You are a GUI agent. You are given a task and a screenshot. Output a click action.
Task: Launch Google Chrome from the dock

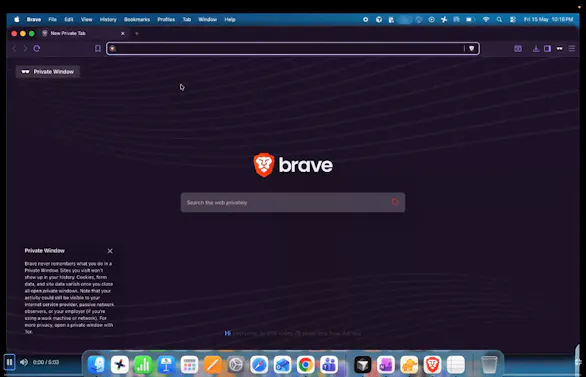tap(305, 364)
